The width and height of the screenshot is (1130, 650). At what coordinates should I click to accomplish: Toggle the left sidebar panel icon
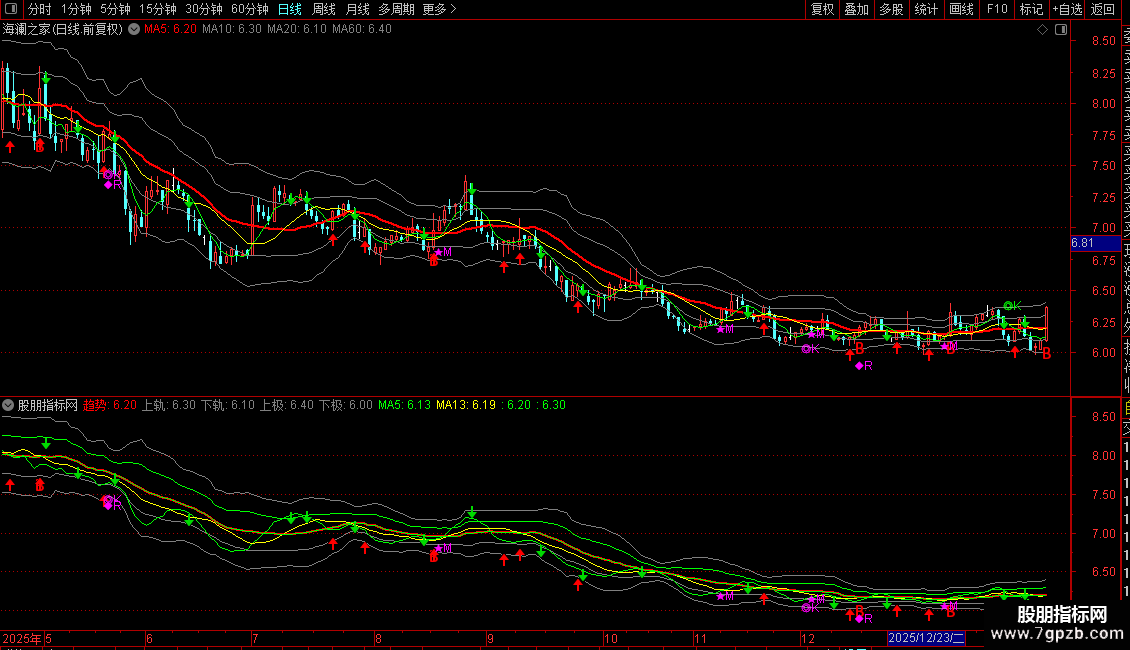click(x=12, y=9)
